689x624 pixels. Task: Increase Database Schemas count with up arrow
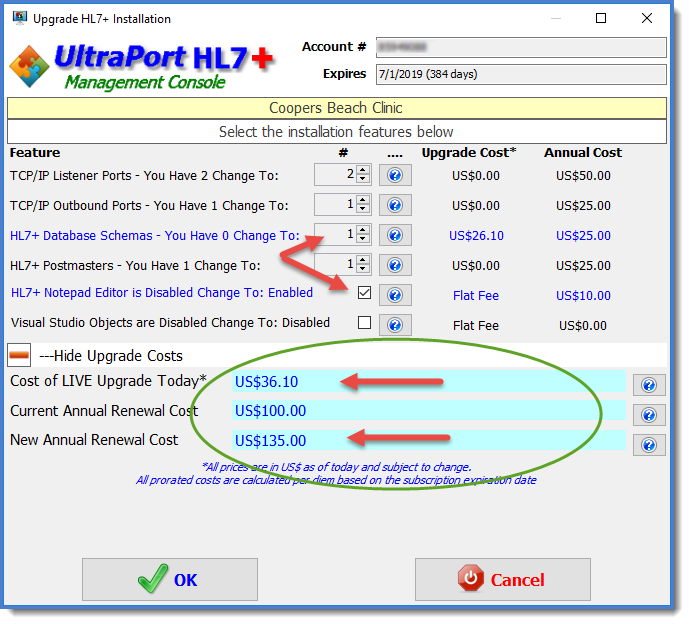[x=363, y=230]
